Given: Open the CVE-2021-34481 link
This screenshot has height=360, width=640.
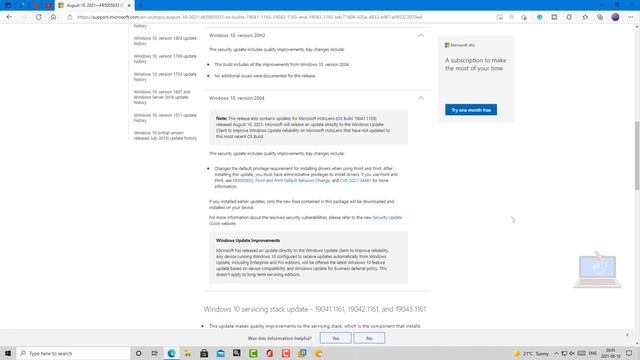Looking at the screenshot, I should click(356, 180).
